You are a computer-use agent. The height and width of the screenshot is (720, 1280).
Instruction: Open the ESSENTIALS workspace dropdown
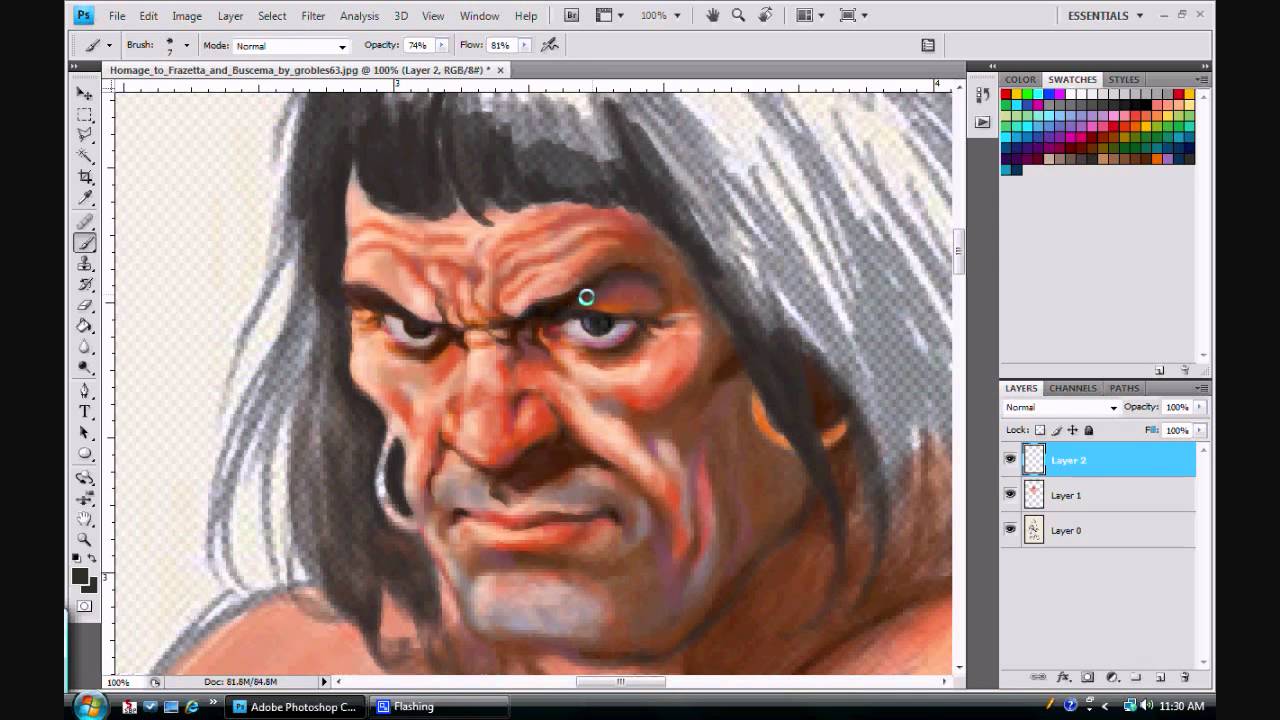[1105, 16]
